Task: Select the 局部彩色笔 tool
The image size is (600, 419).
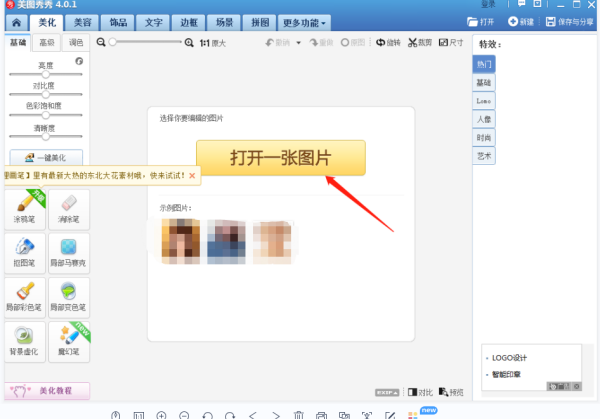Action: [25, 297]
